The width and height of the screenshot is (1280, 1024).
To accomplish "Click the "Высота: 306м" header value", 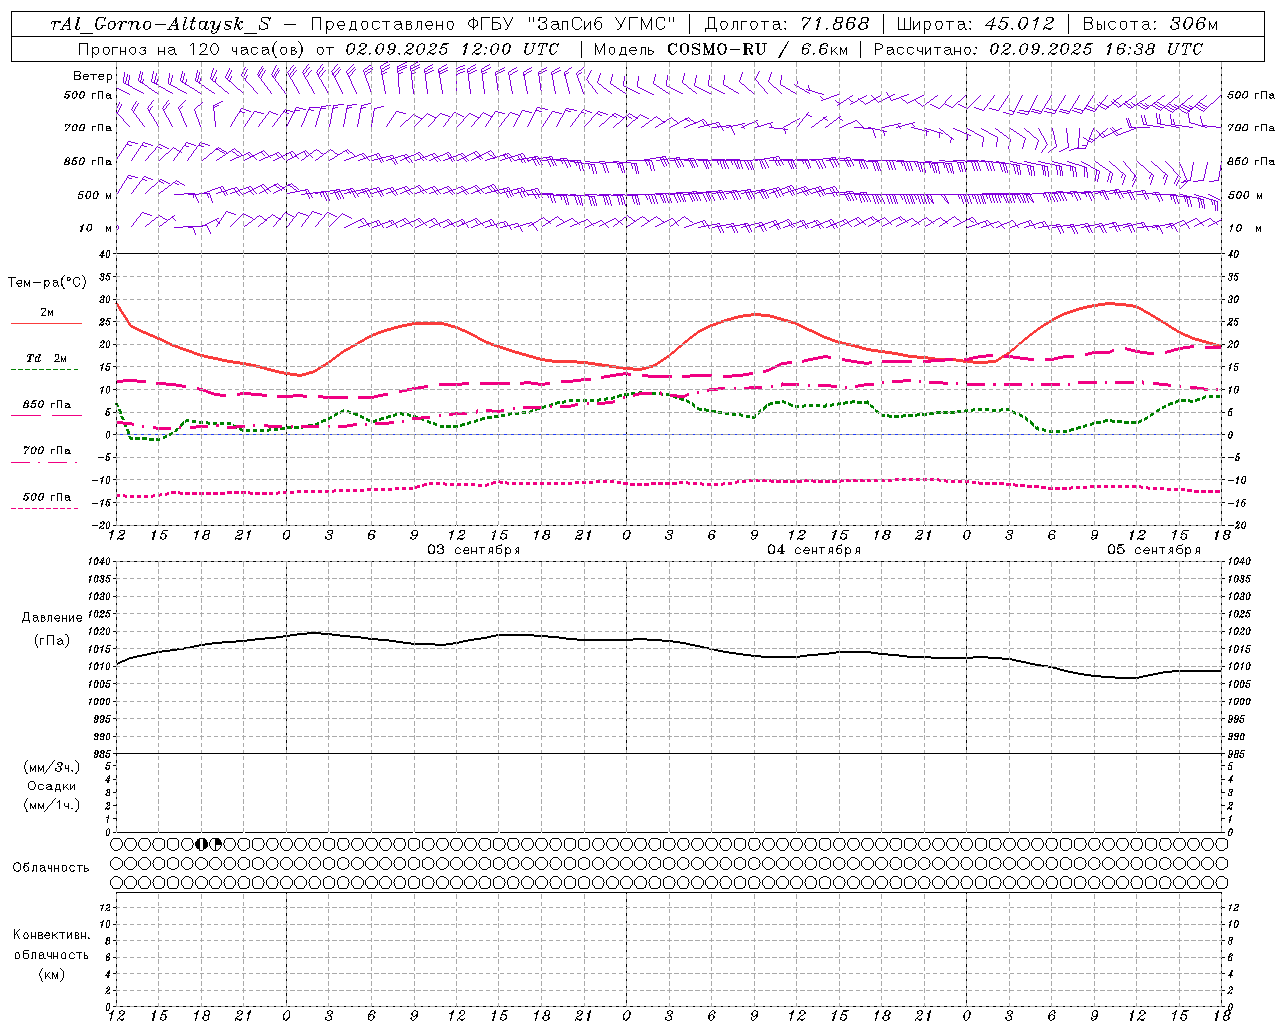I will (x=1151, y=24).
